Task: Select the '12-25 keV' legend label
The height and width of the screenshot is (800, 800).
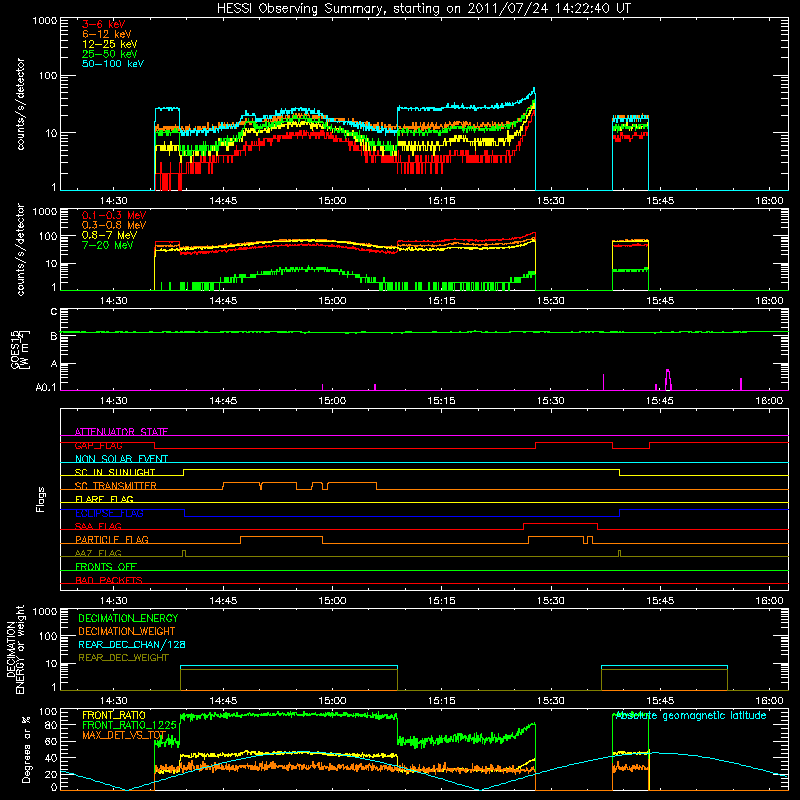Action: [x=110, y=44]
